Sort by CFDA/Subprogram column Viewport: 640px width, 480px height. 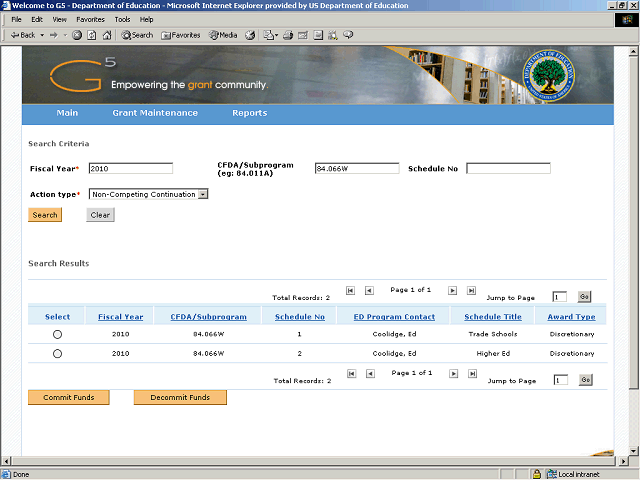209,317
